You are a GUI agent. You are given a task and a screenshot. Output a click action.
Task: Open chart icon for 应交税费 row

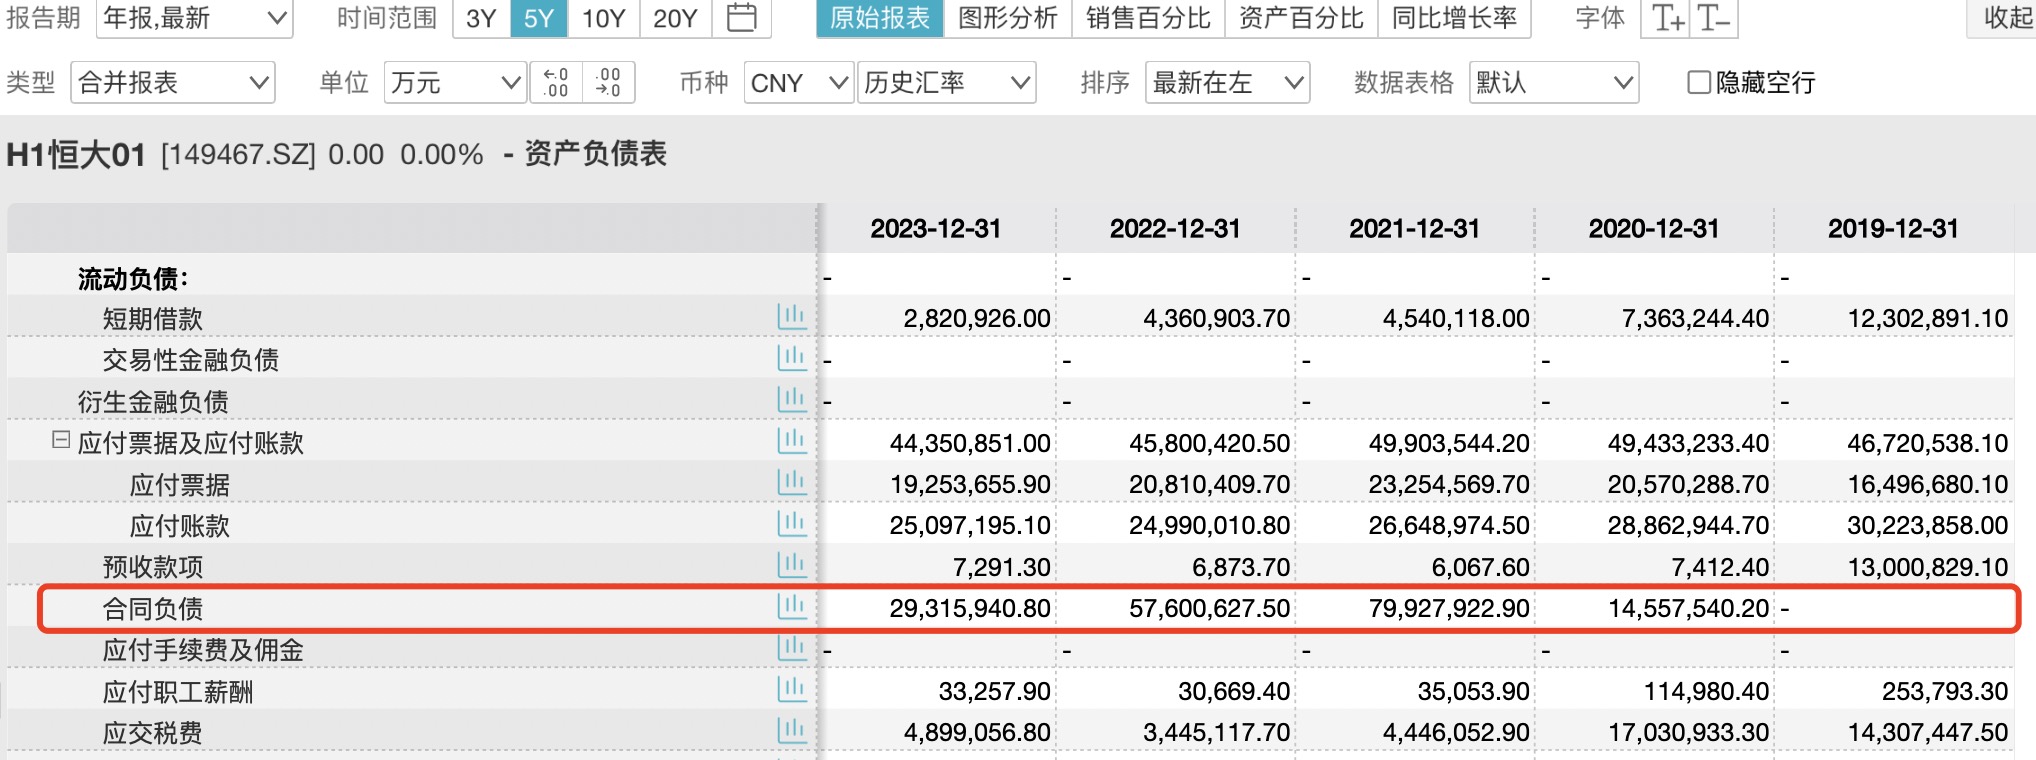pyautogui.click(x=791, y=731)
